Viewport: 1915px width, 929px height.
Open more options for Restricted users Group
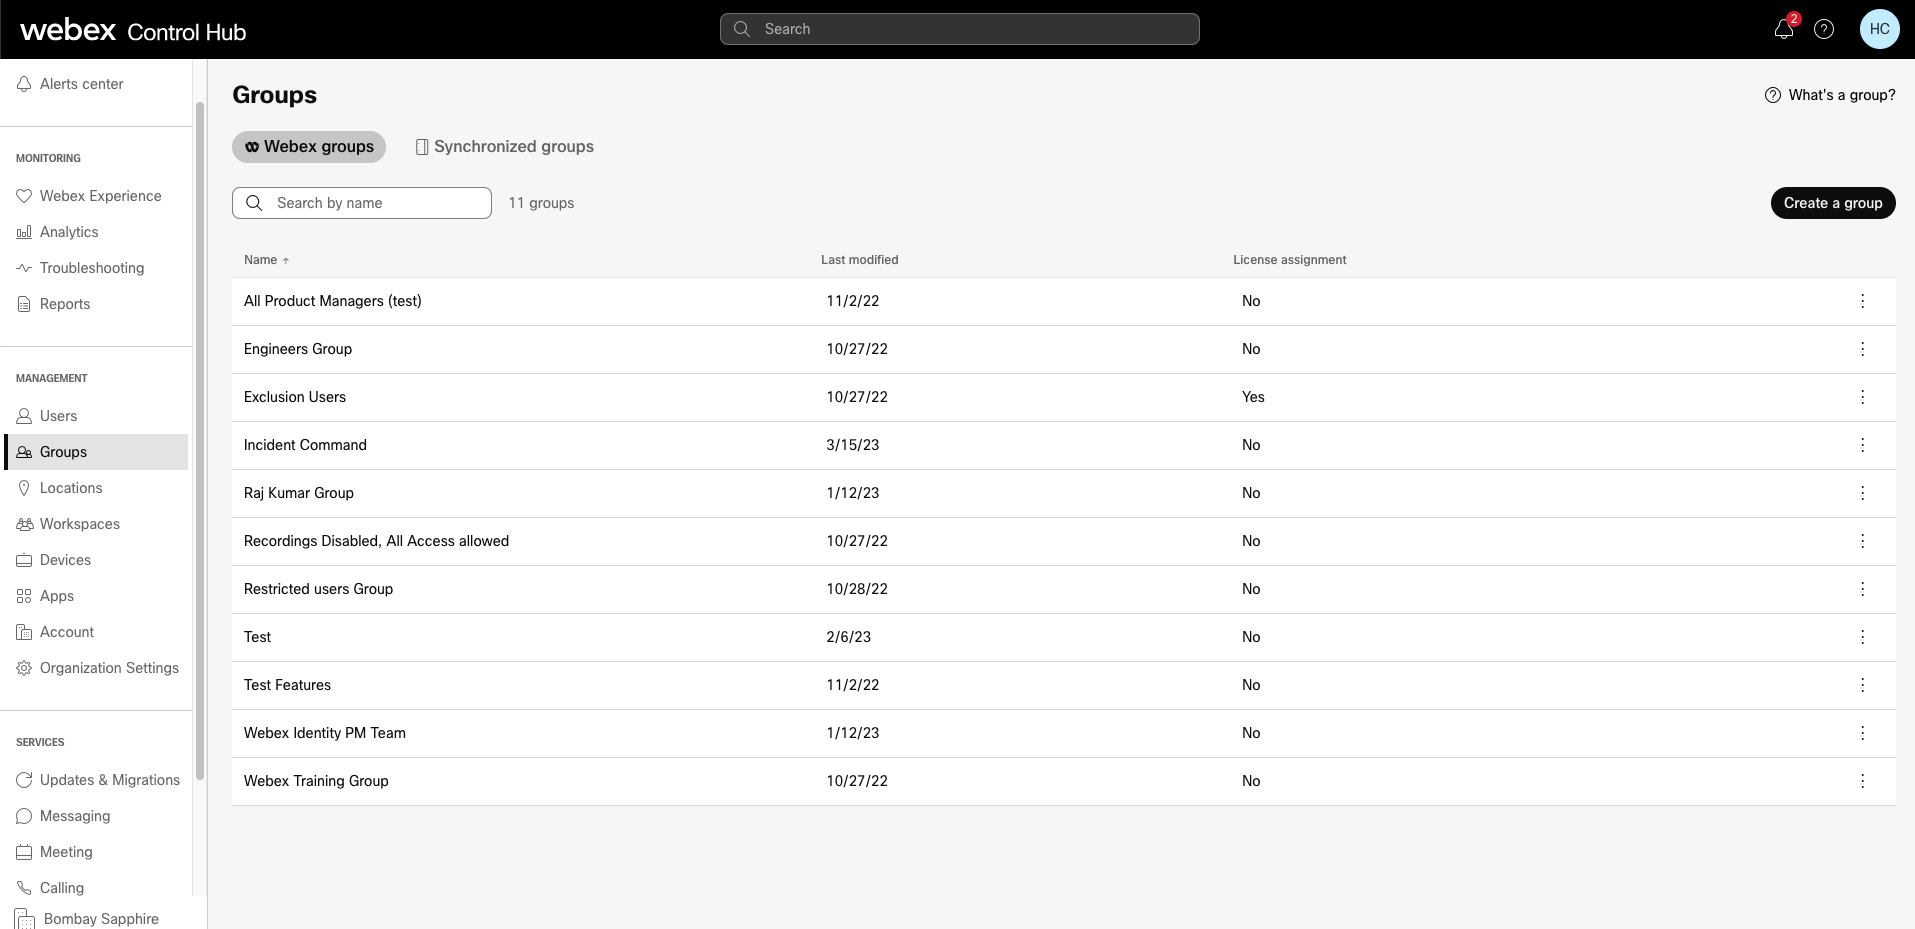(1862, 589)
